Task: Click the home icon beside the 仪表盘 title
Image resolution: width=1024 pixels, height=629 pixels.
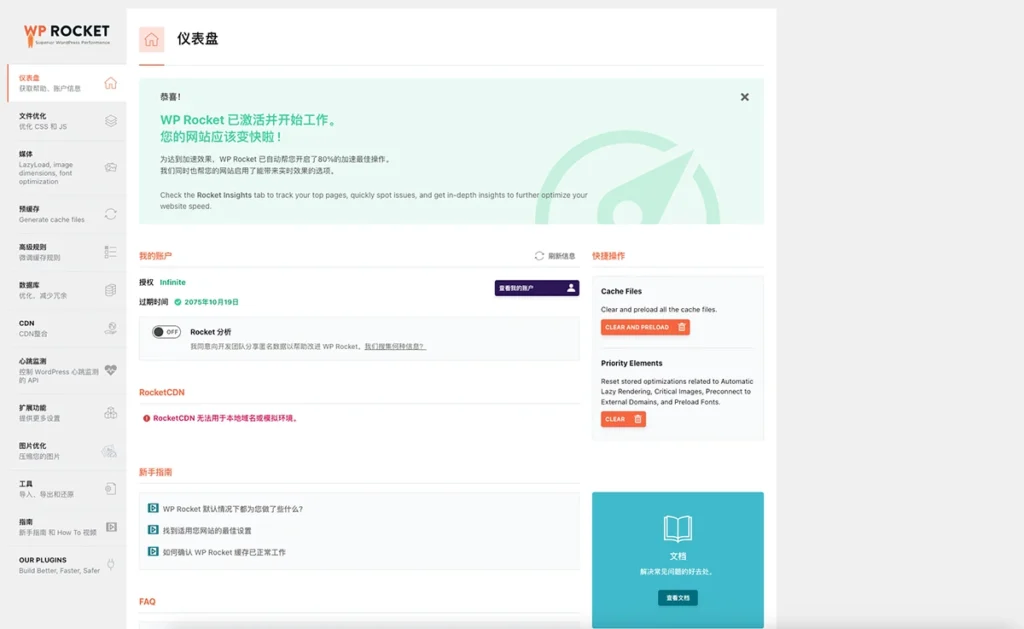Action: coord(151,40)
